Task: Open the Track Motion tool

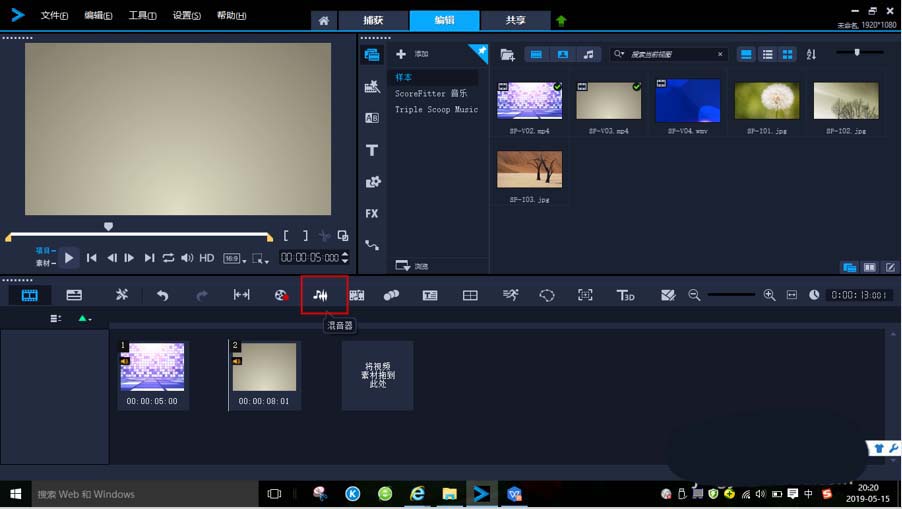Action: [x=391, y=295]
